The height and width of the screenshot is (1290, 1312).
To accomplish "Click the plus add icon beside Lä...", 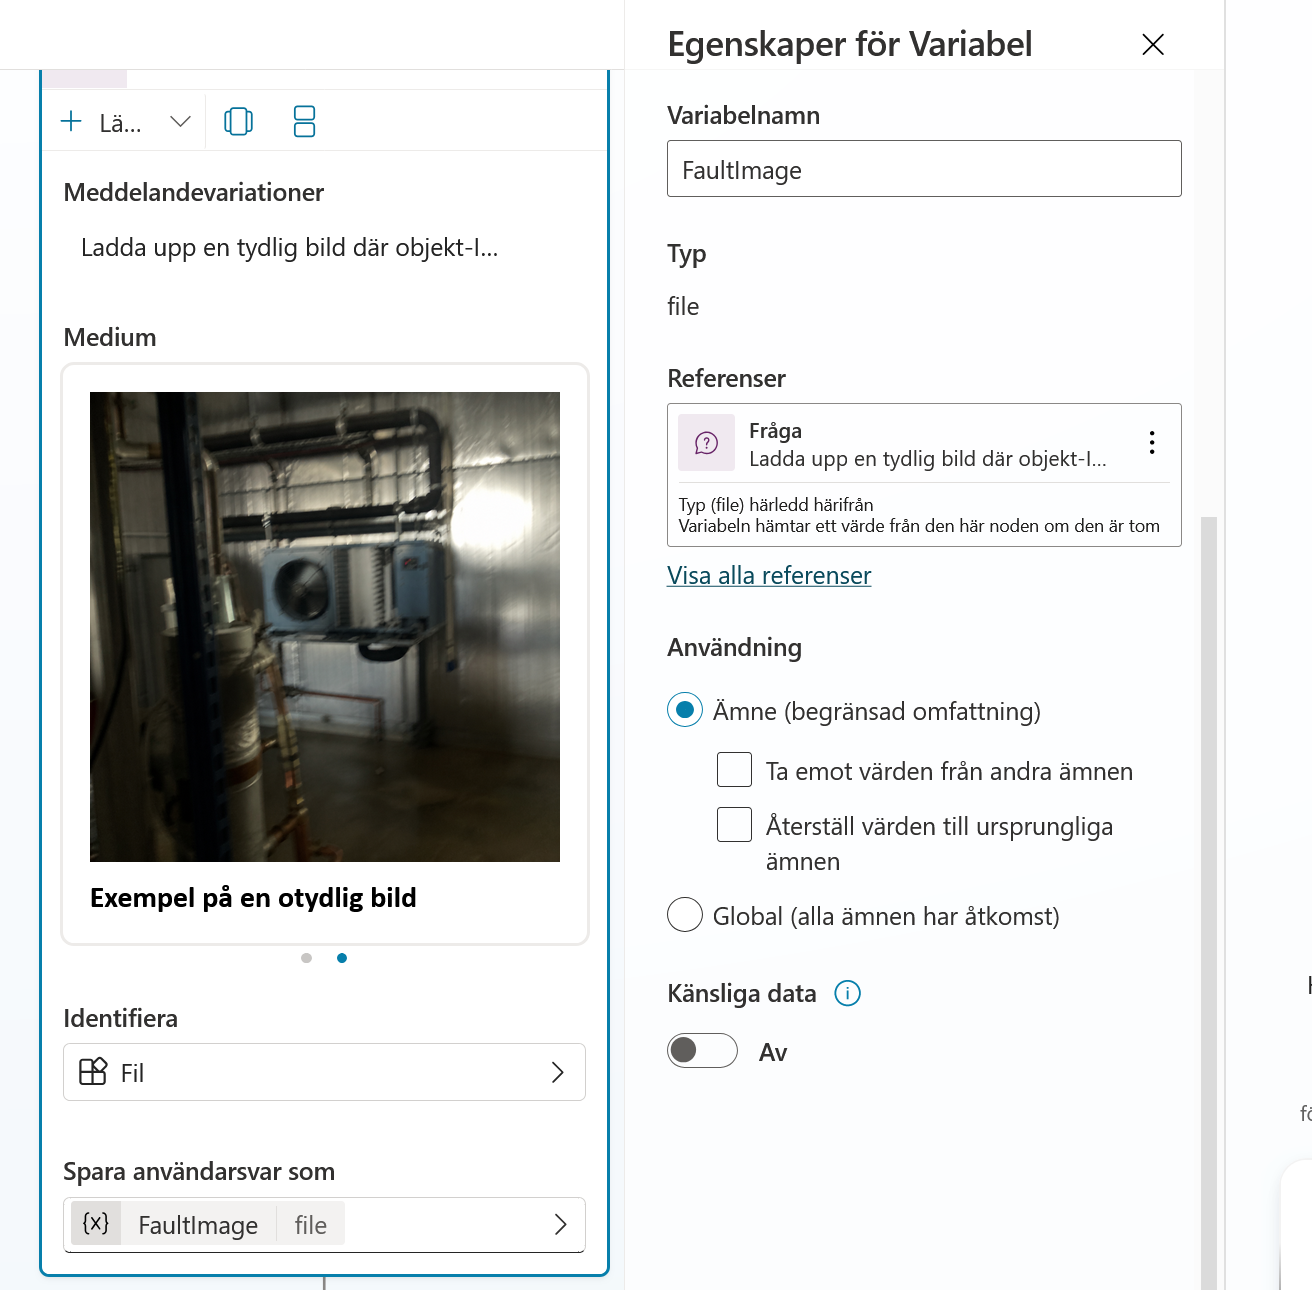I will tap(71, 122).
